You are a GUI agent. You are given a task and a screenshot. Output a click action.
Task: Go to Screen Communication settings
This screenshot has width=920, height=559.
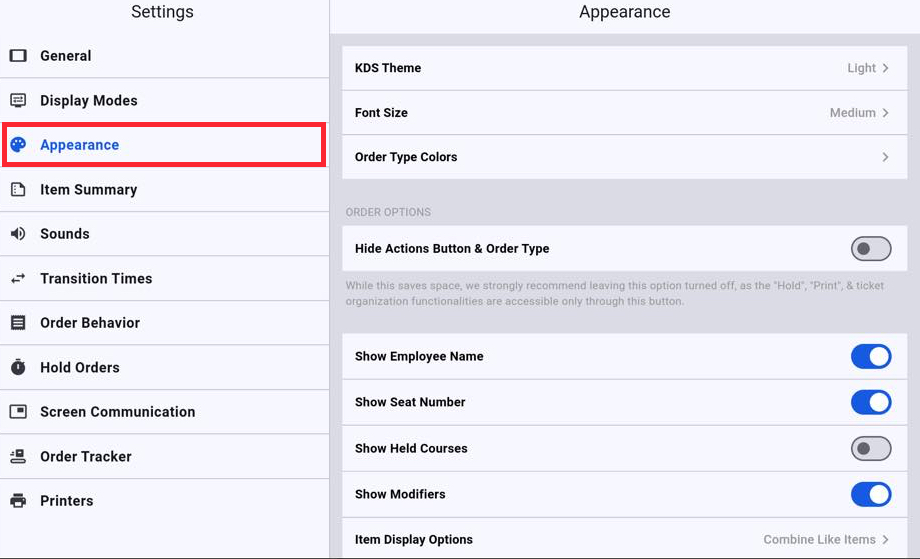(117, 412)
